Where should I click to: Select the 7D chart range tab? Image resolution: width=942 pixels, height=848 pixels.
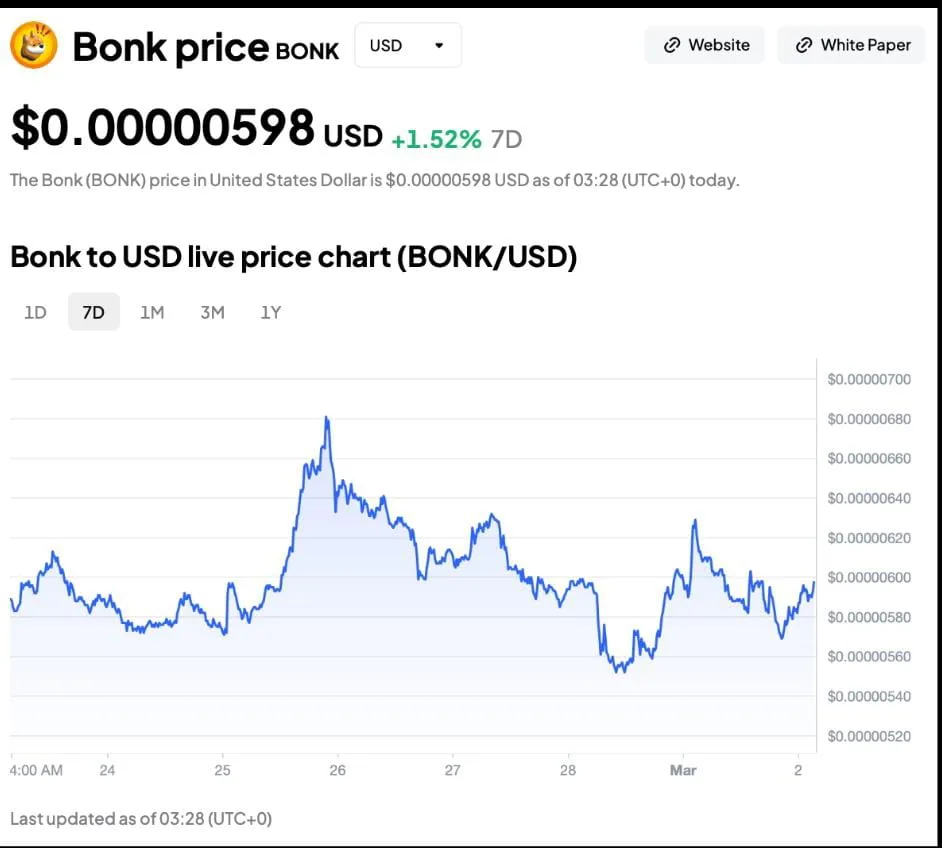point(93,312)
